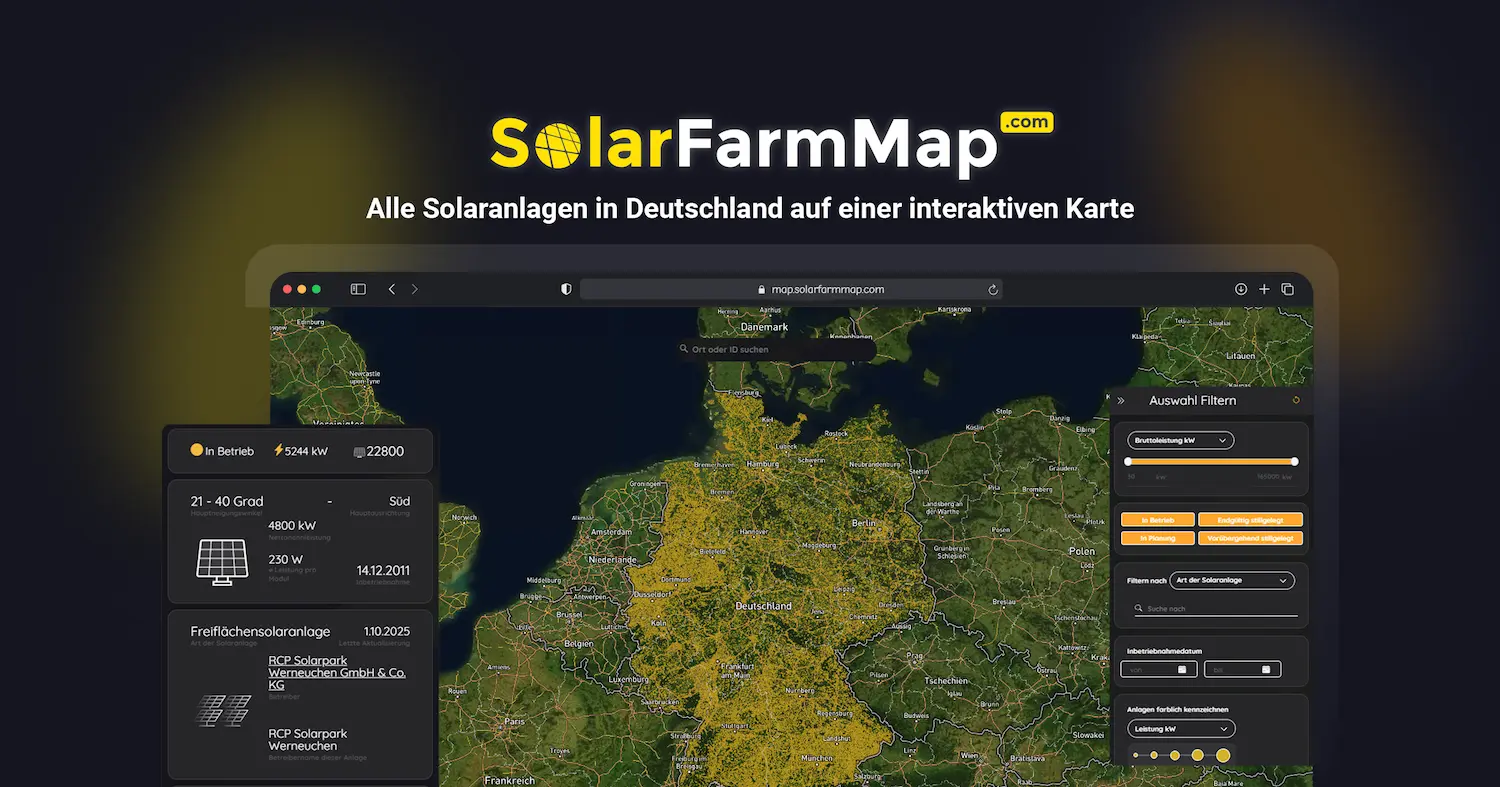Viewport: 1500px width, 787px height.
Task: Toggle the 'Endgültig stillgelegt' status filter
Action: coord(1250,520)
